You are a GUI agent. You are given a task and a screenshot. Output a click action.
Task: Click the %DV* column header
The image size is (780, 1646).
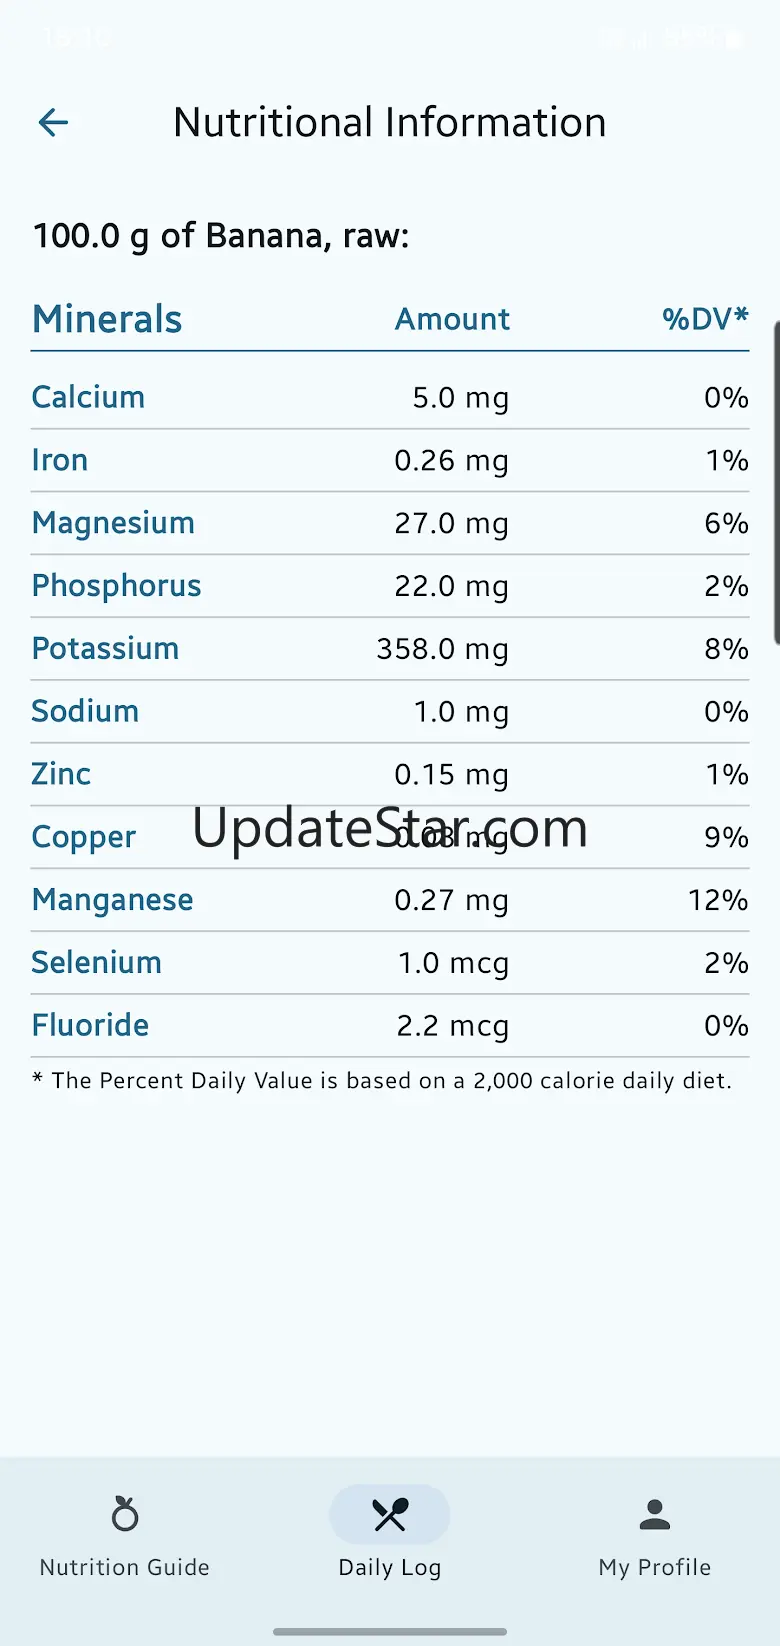click(x=705, y=319)
